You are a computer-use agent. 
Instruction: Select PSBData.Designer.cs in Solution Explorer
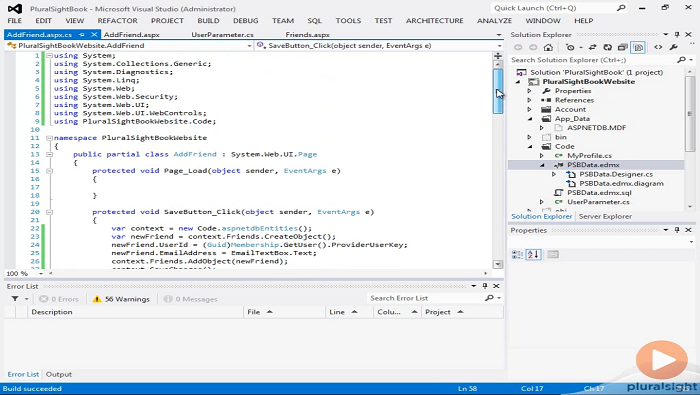click(616, 174)
